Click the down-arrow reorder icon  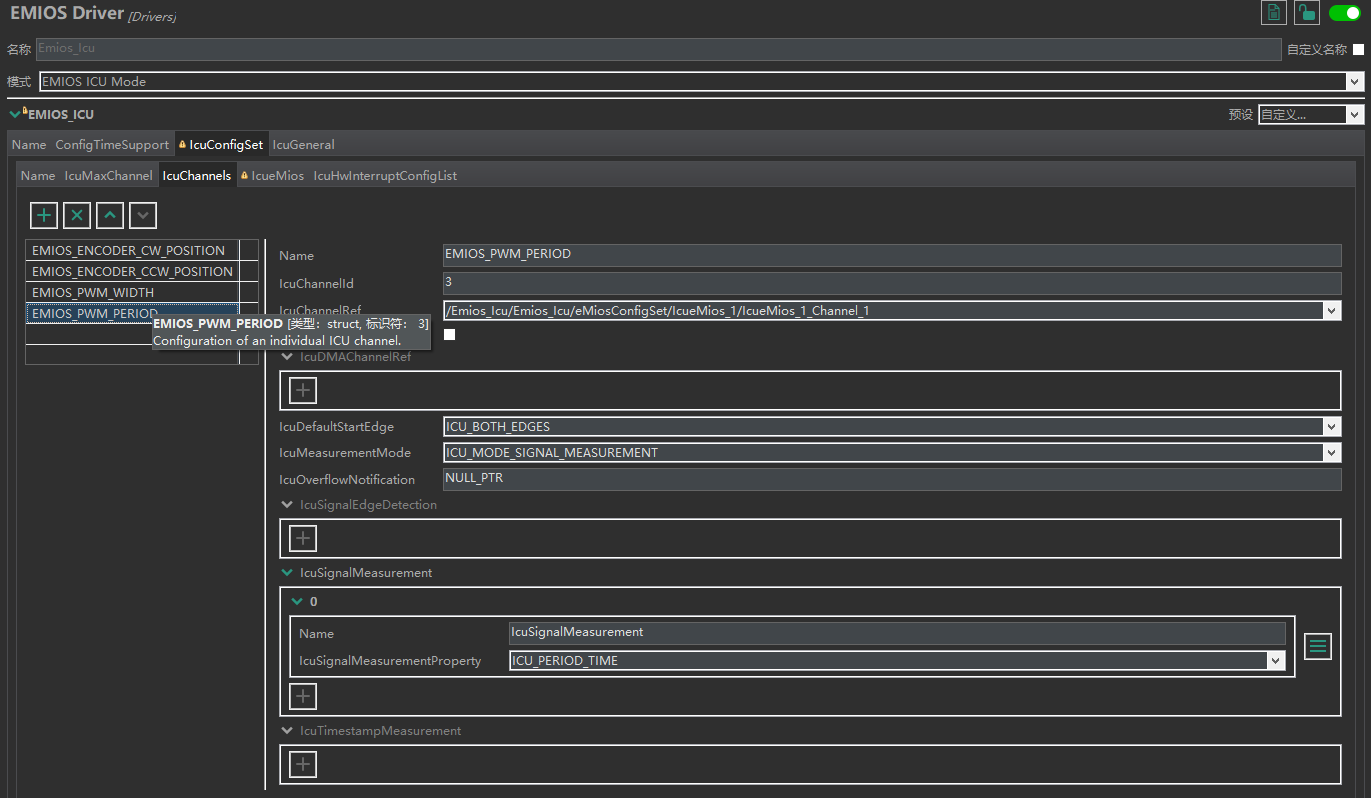pos(142,215)
